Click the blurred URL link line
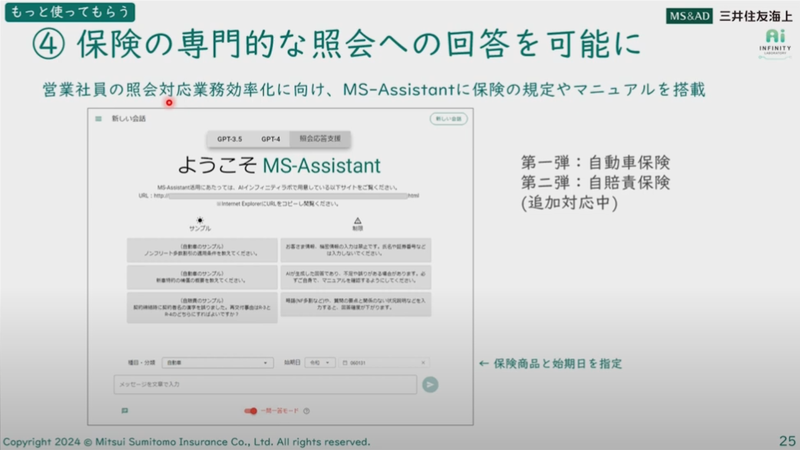Image resolution: width=800 pixels, height=450 pixels. (279, 195)
